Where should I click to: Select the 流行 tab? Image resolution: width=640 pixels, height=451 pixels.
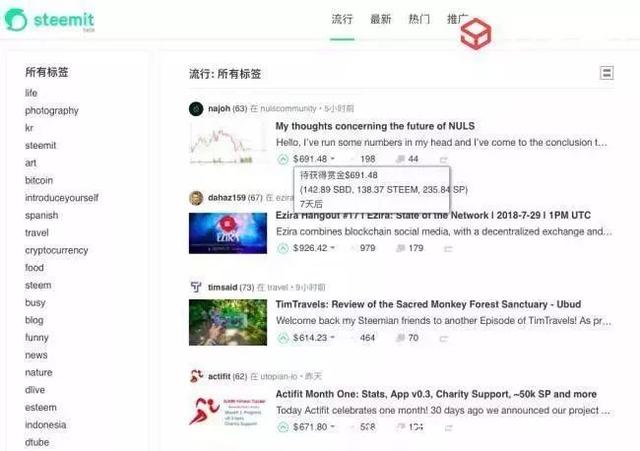342,19
